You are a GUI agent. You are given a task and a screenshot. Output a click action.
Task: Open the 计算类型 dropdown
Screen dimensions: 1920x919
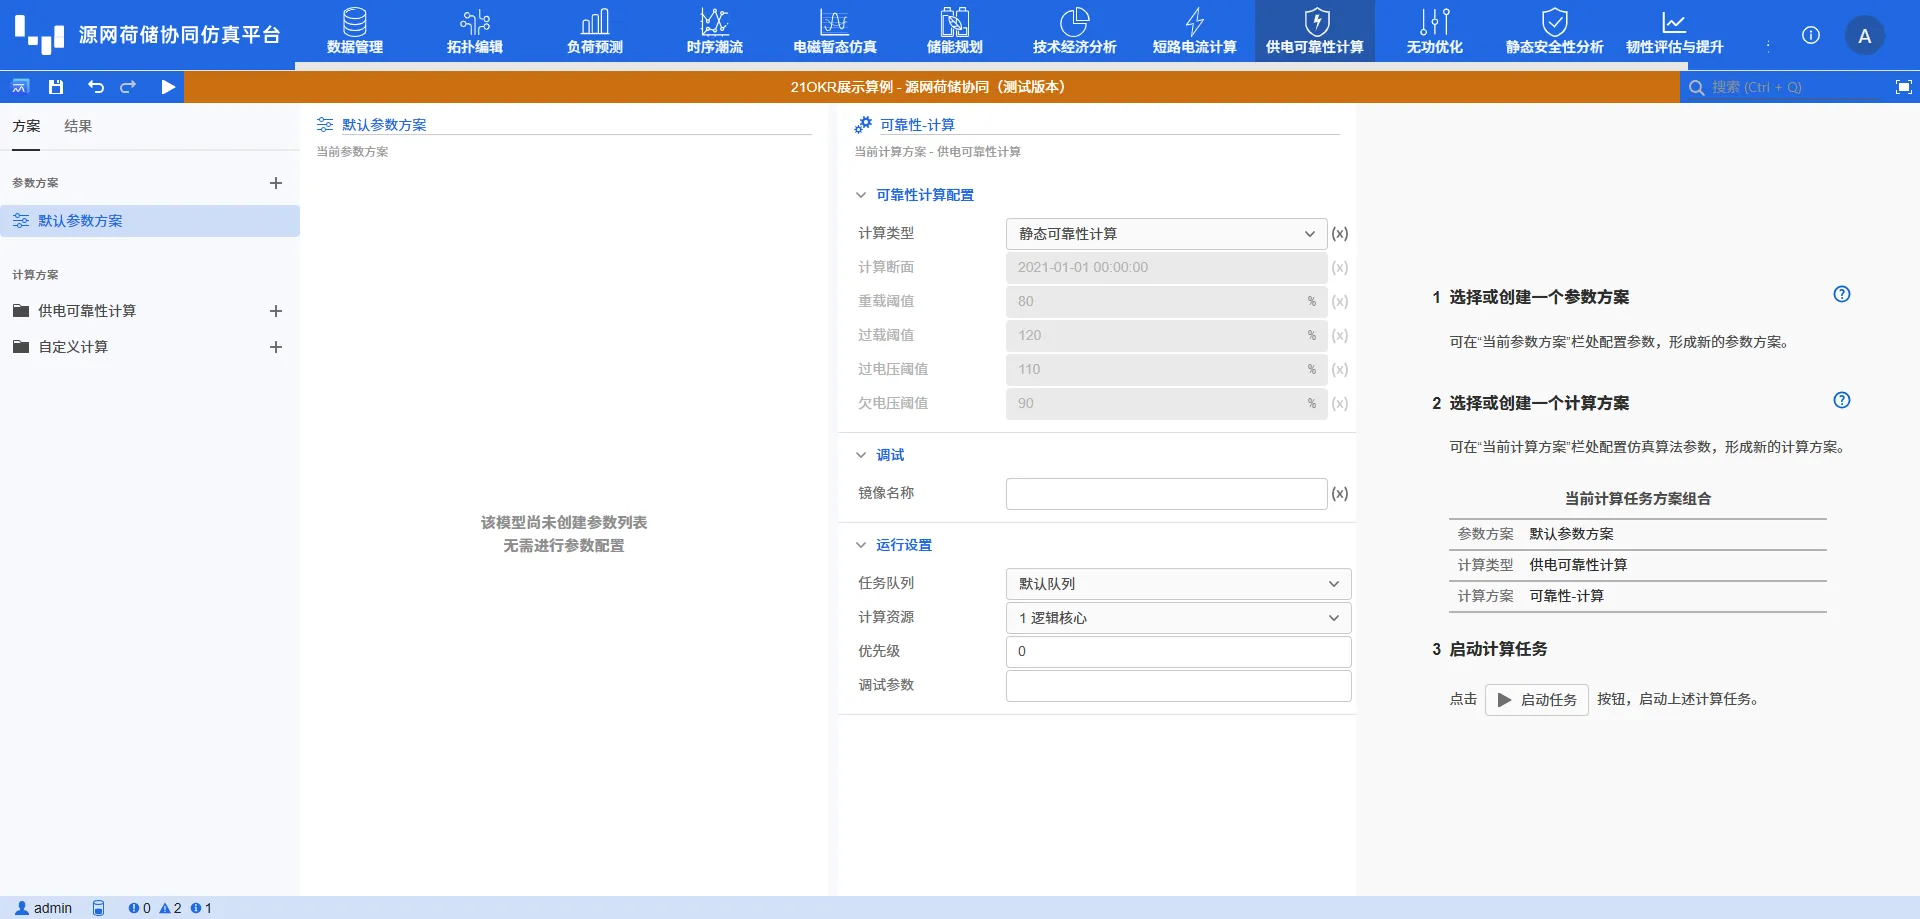pos(1165,234)
